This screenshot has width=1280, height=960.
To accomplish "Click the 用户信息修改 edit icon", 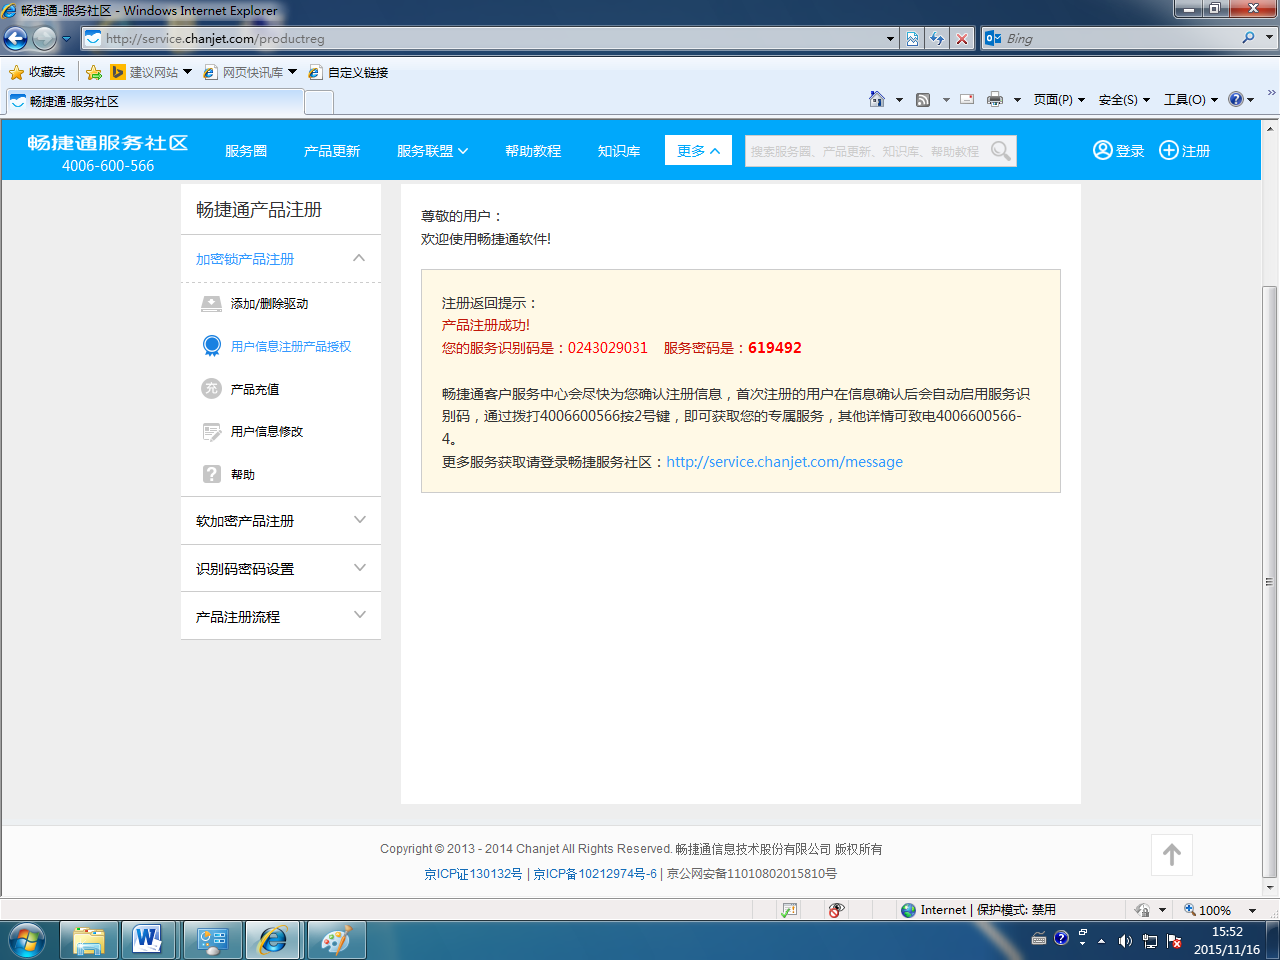I will 212,432.
